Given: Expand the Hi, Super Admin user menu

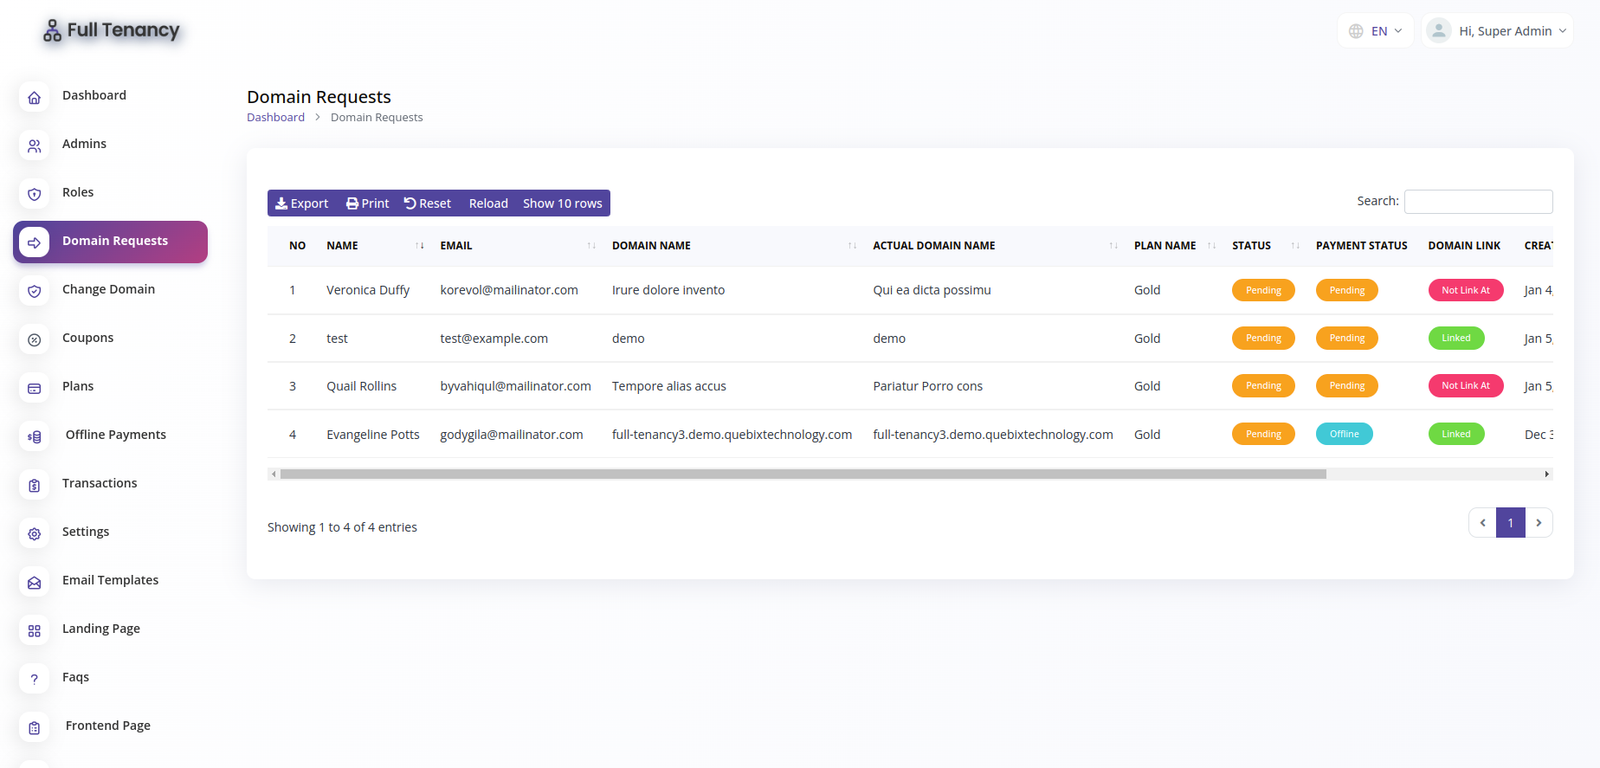Looking at the screenshot, I should tap(1498, 31).
